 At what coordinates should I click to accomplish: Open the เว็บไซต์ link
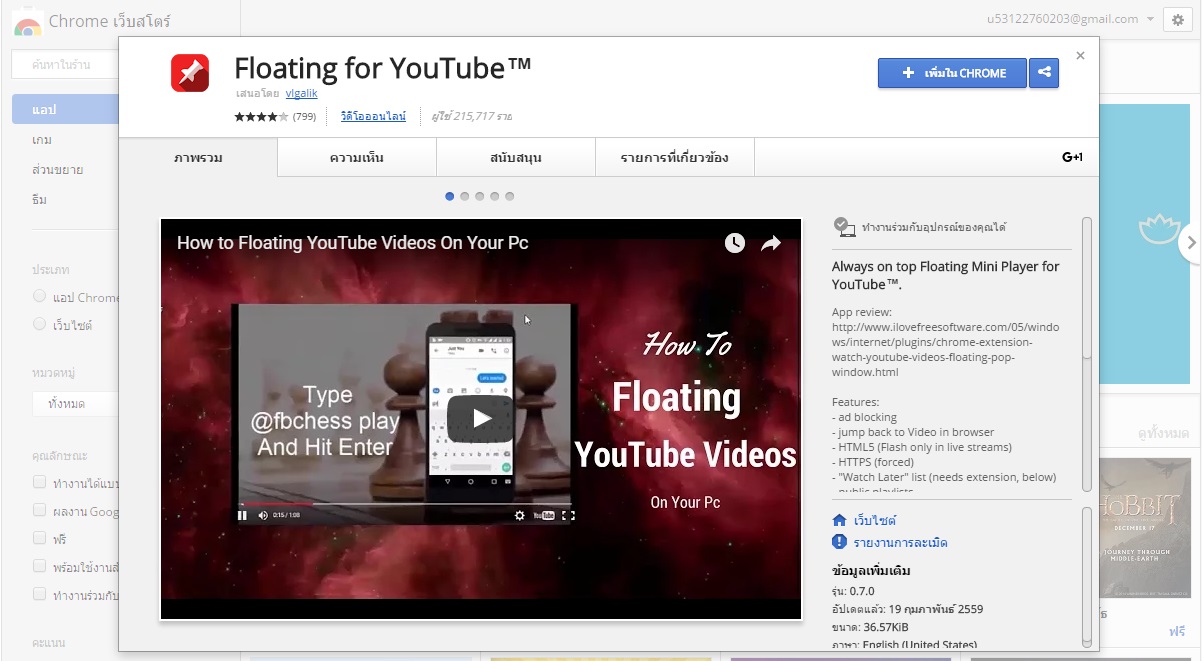tap(875, 521)
